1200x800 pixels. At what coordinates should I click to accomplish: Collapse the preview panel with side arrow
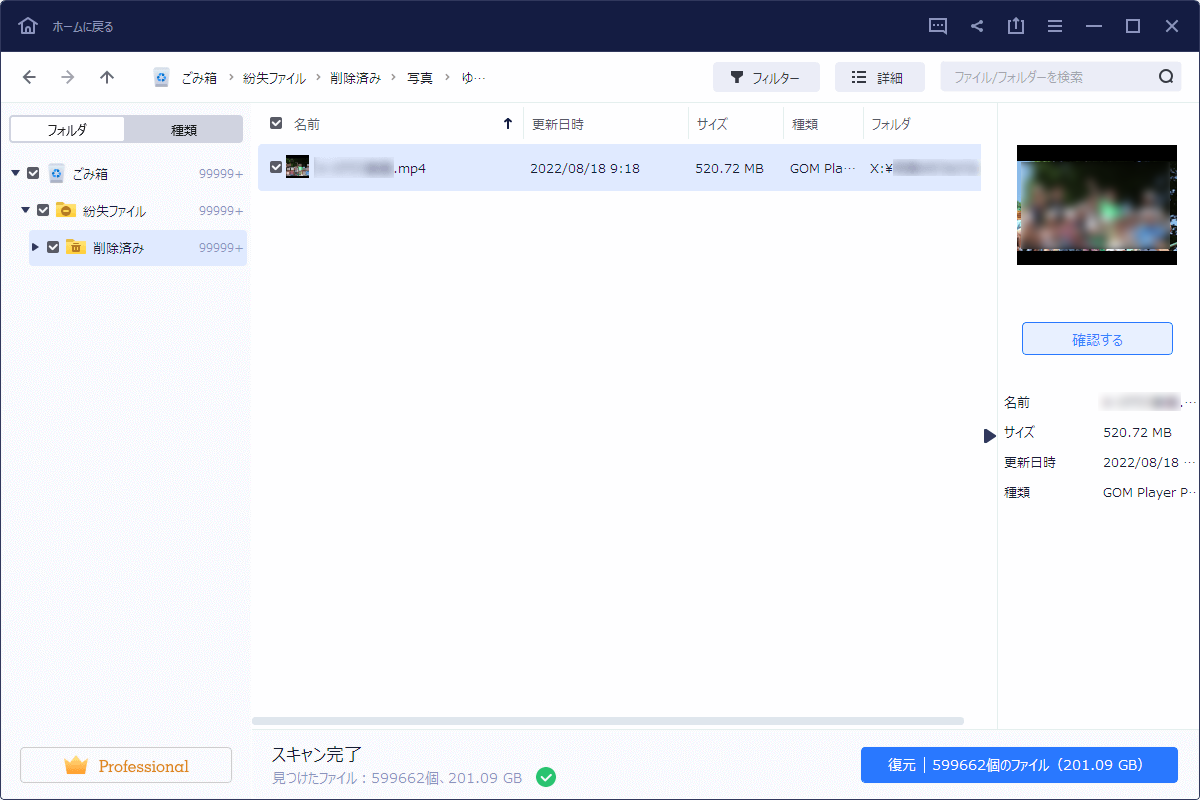tap(989, 435)
